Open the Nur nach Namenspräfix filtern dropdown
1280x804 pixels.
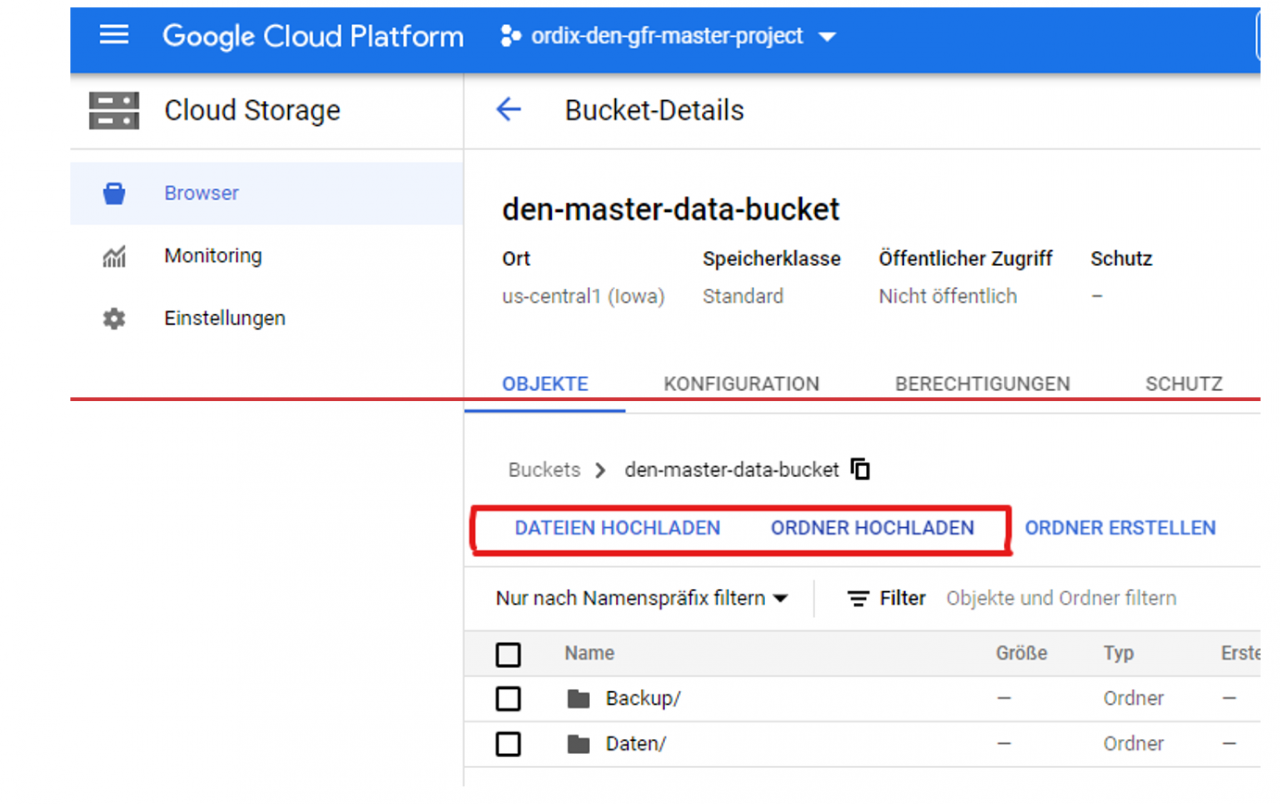(641, 599)
